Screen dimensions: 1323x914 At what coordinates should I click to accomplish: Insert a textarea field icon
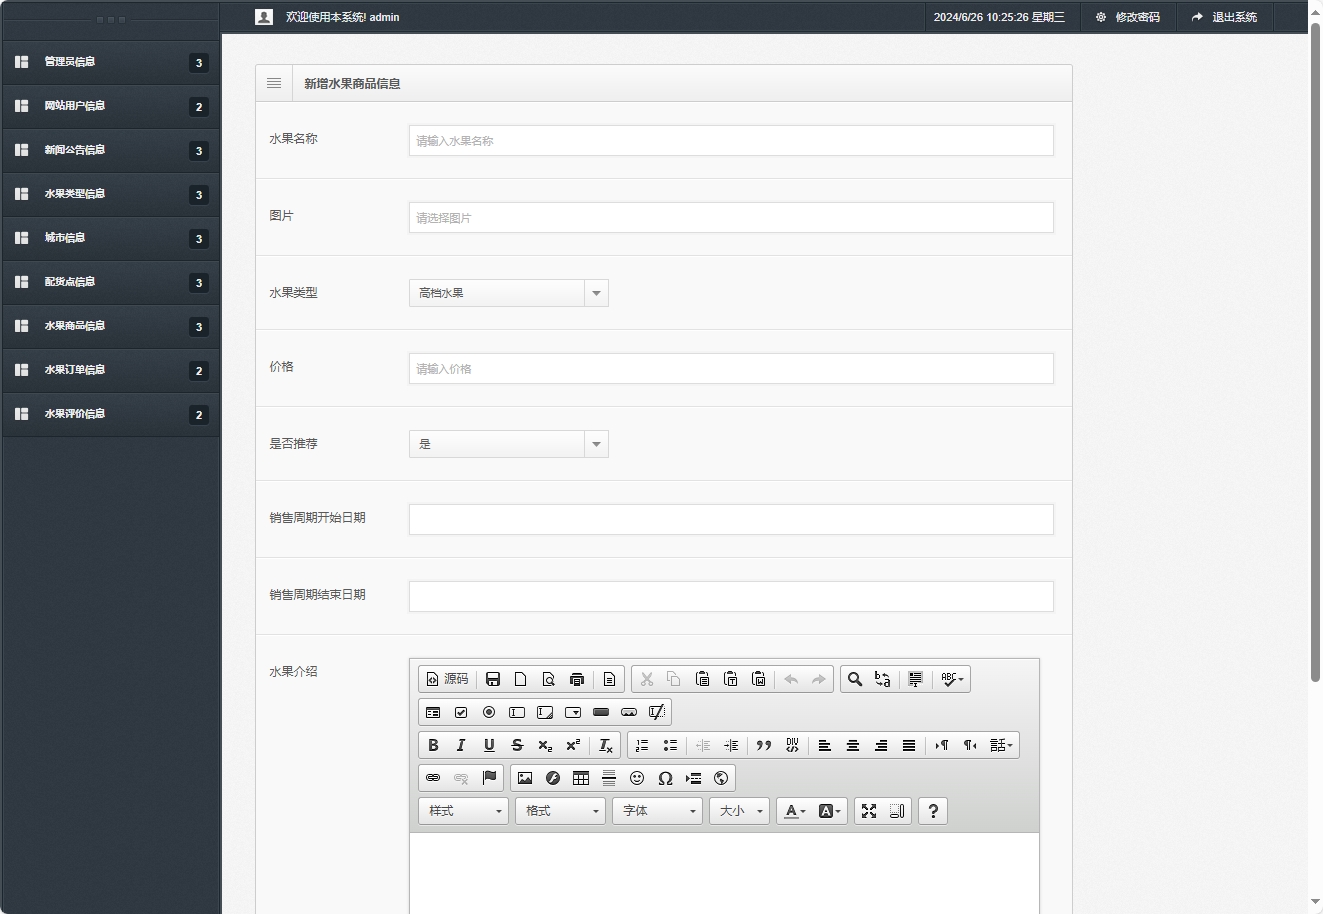545,712
